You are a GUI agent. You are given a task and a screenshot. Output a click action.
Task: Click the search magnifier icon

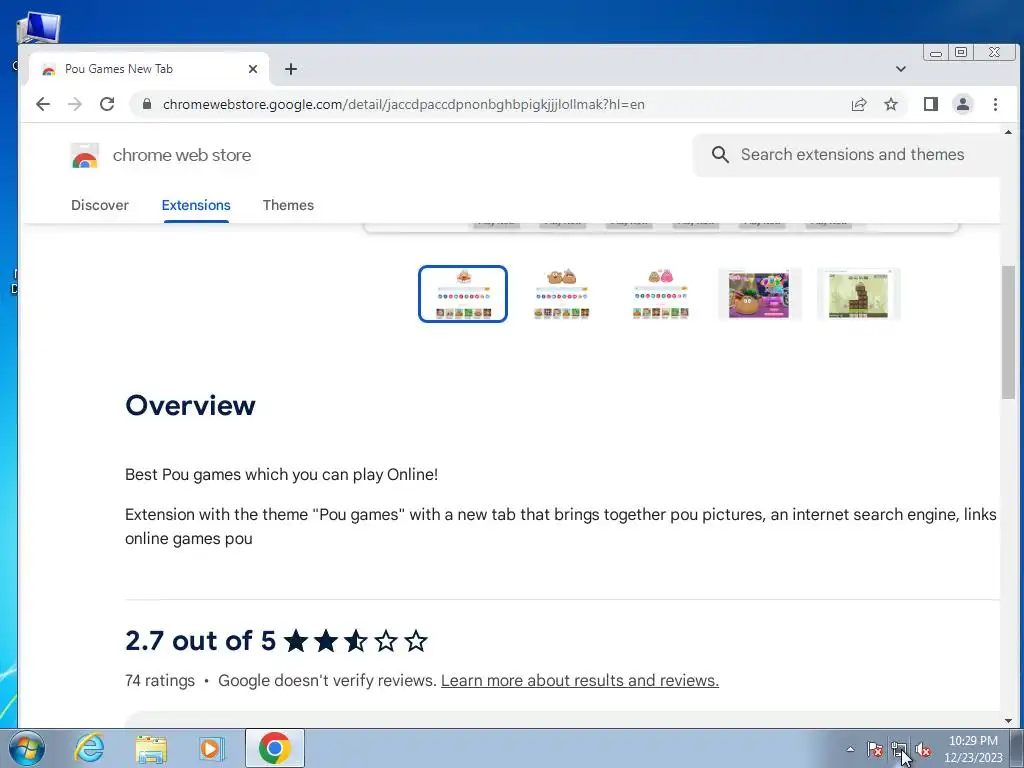pos(720,155)
